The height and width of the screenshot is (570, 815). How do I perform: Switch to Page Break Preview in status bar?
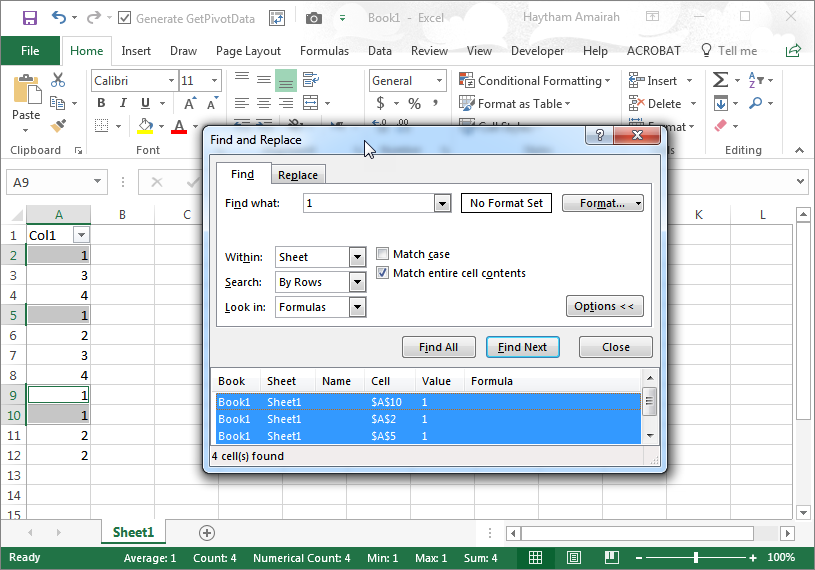coord(612,558)
